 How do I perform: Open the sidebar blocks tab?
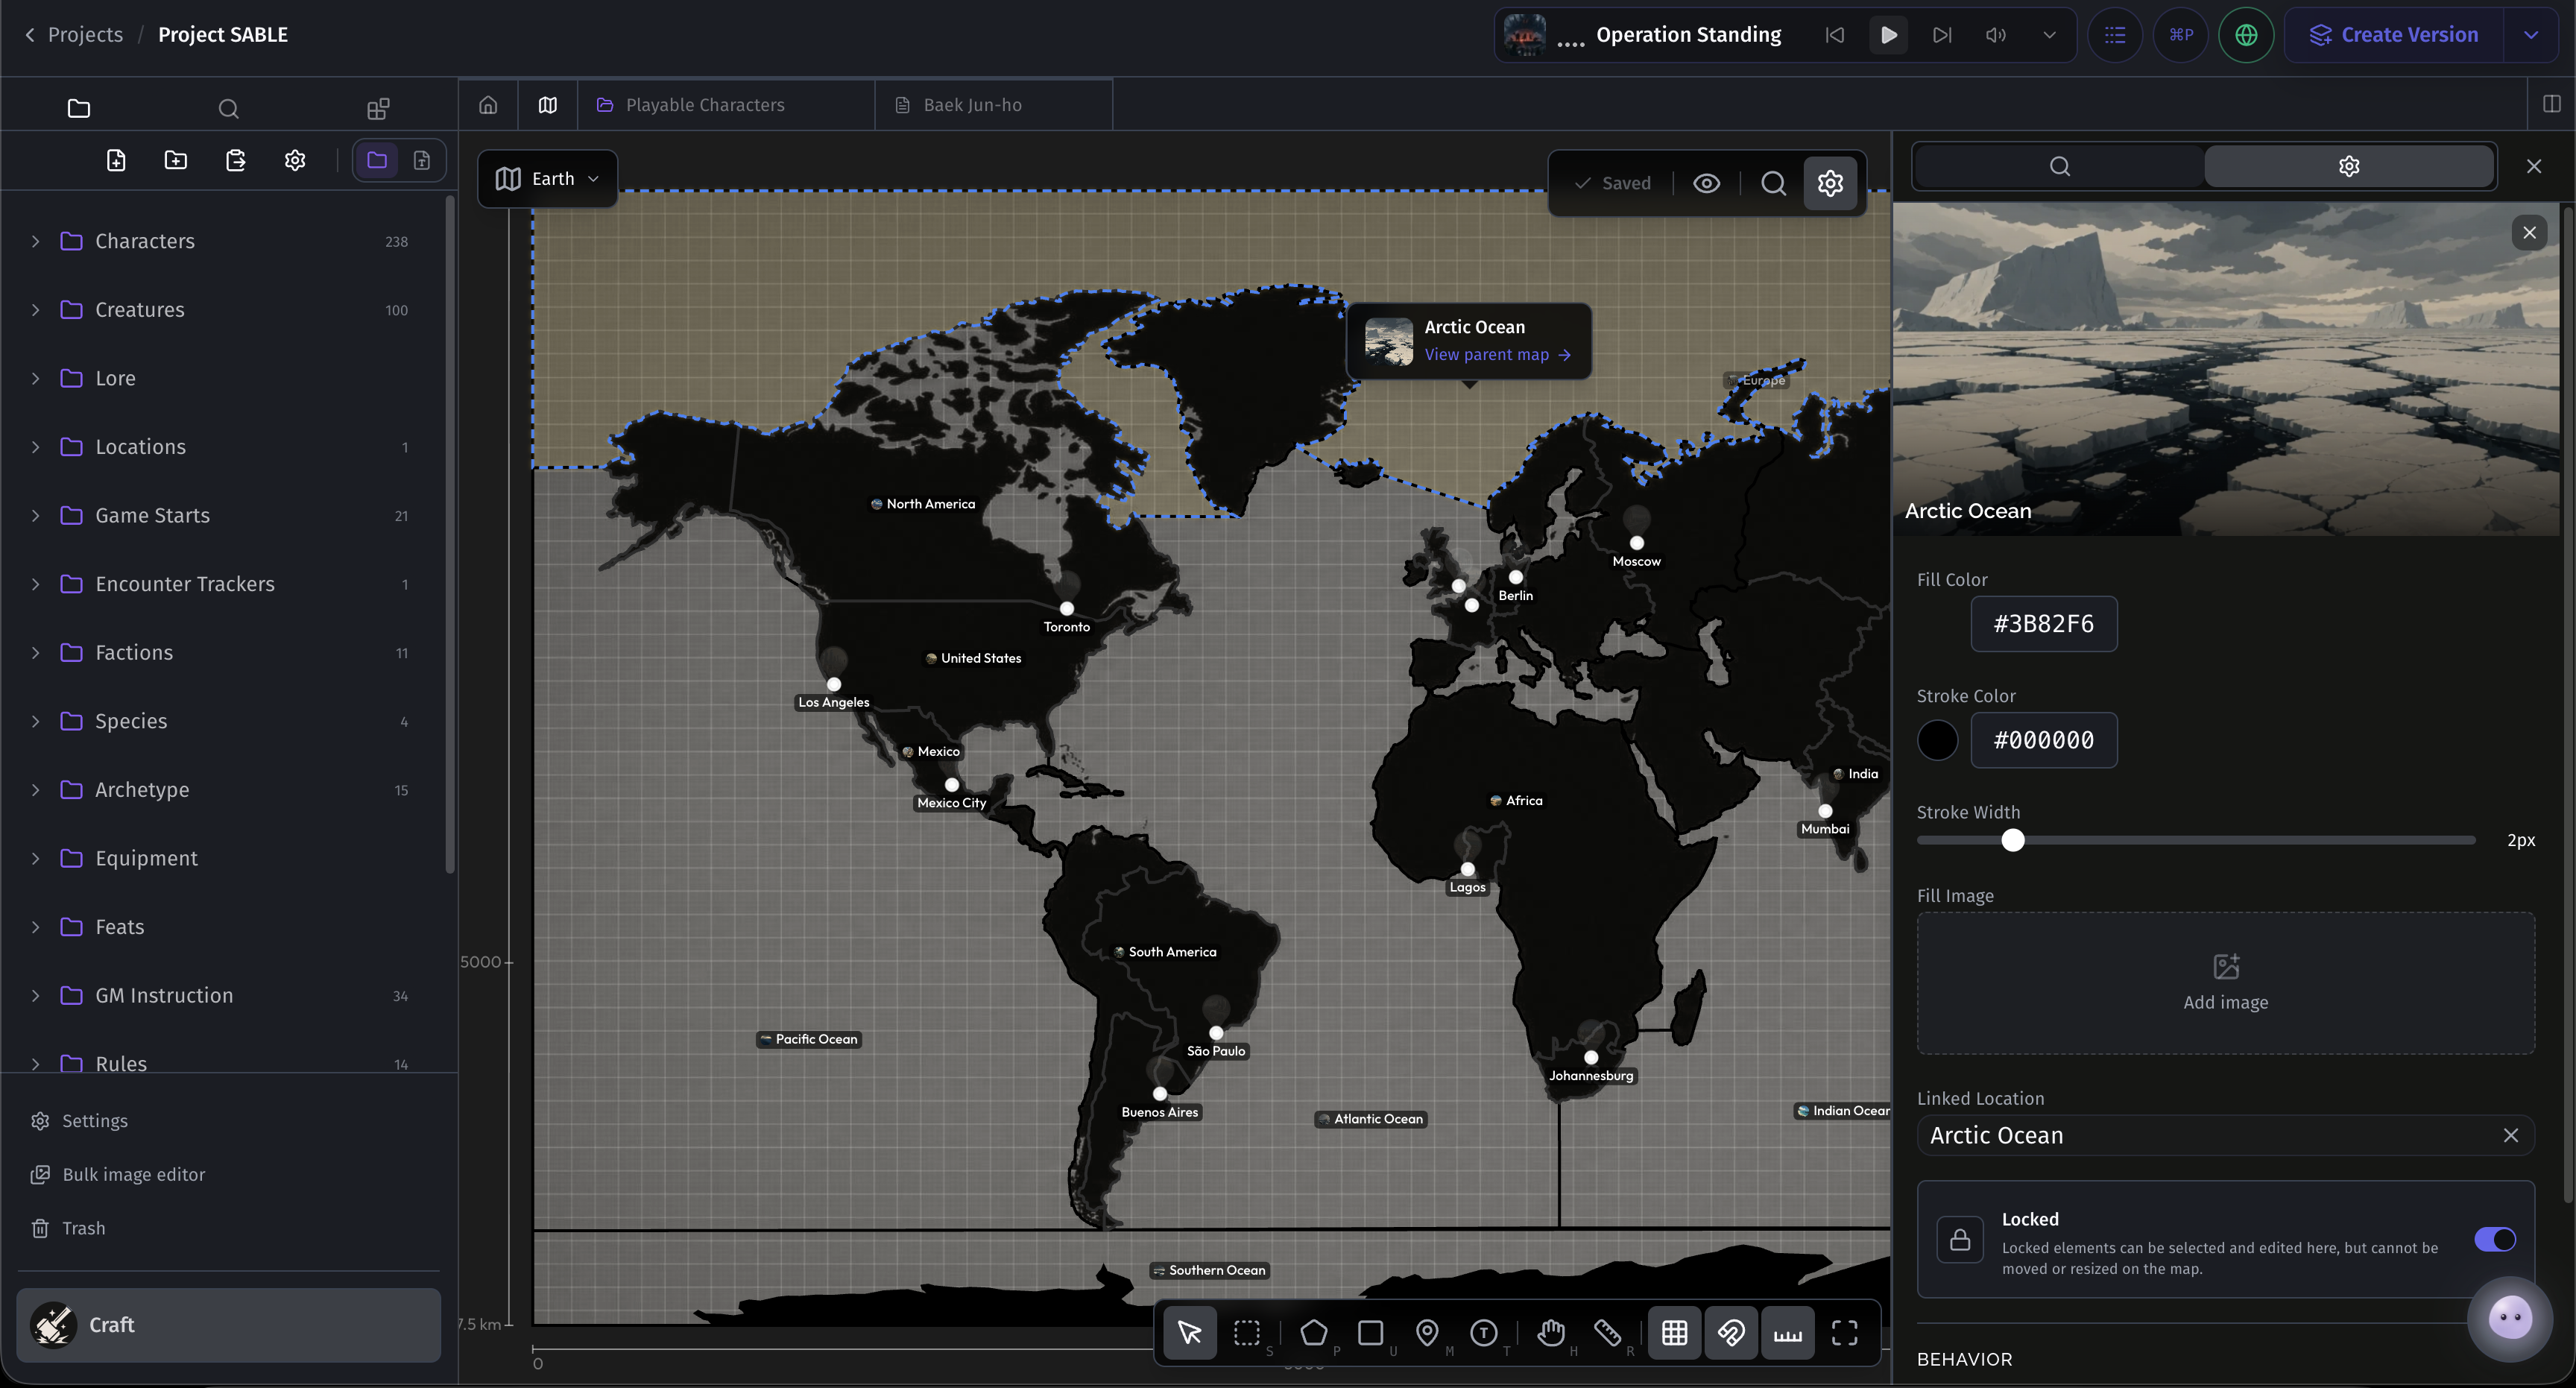tap(378, 108)
